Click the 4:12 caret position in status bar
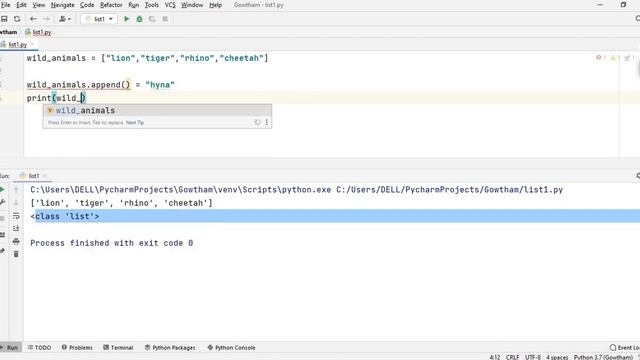Screen dimensions: 640x360 click(495, 357)
